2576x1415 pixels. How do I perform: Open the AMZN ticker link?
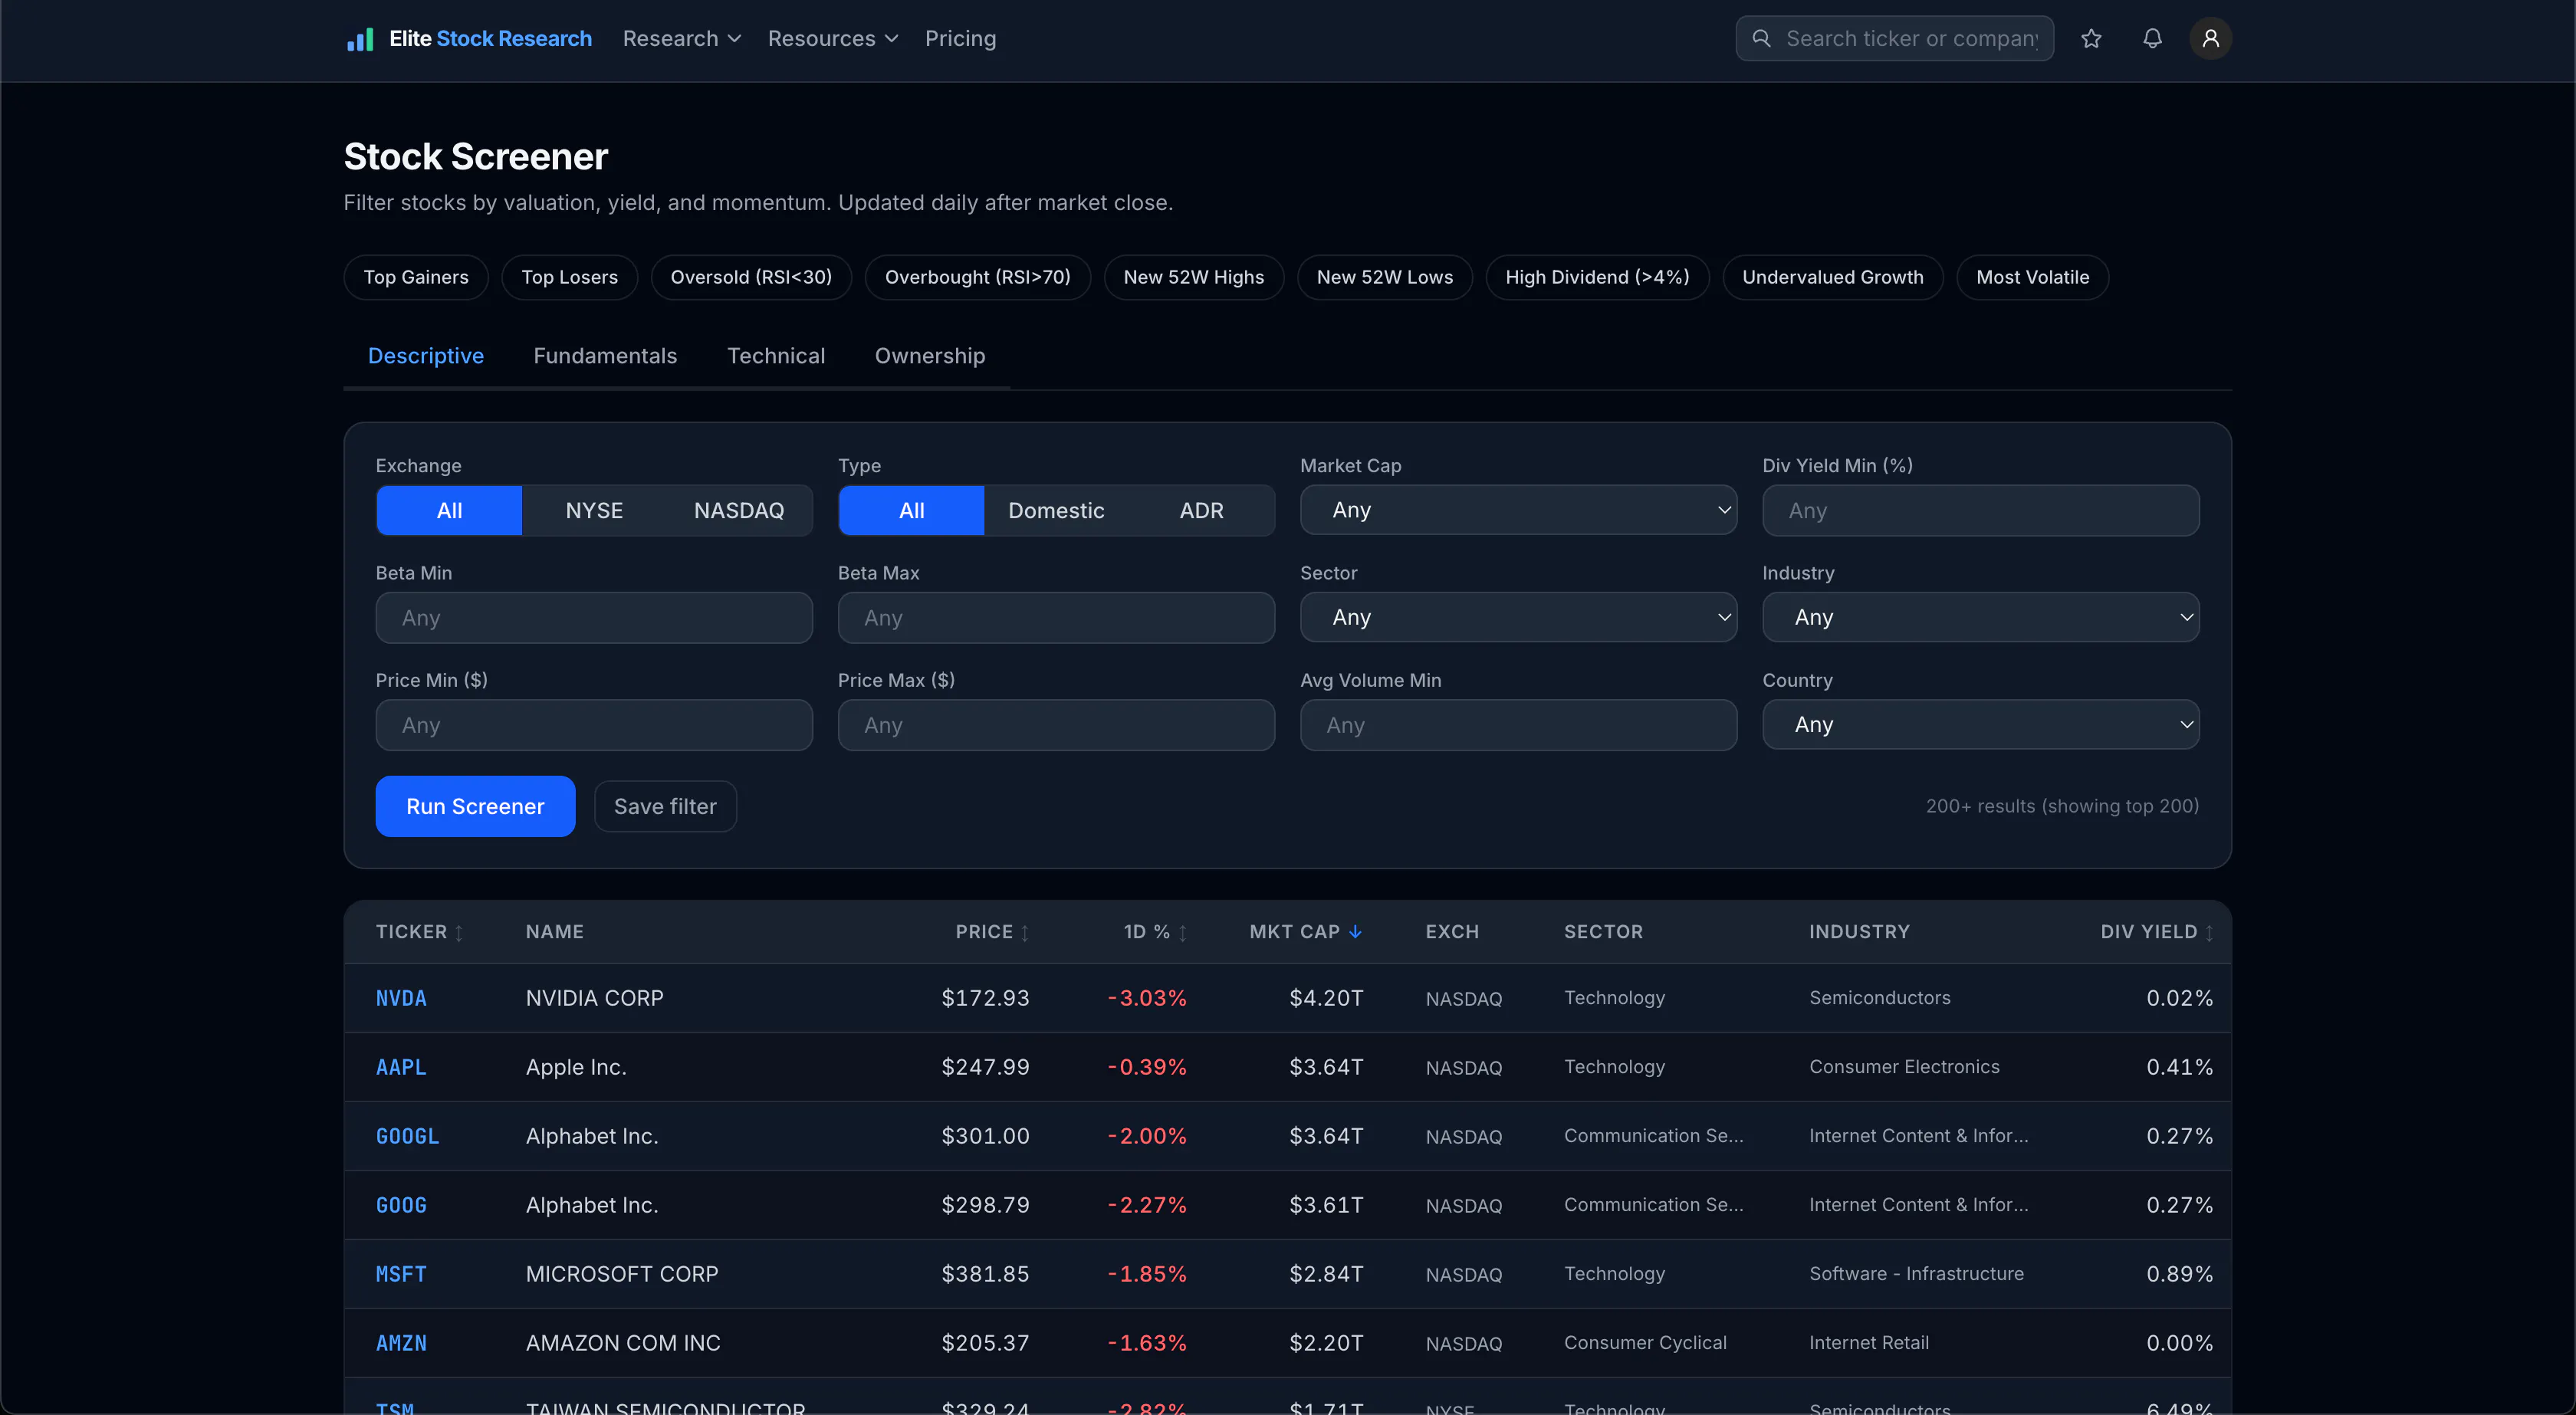(x=401, y=1343)
